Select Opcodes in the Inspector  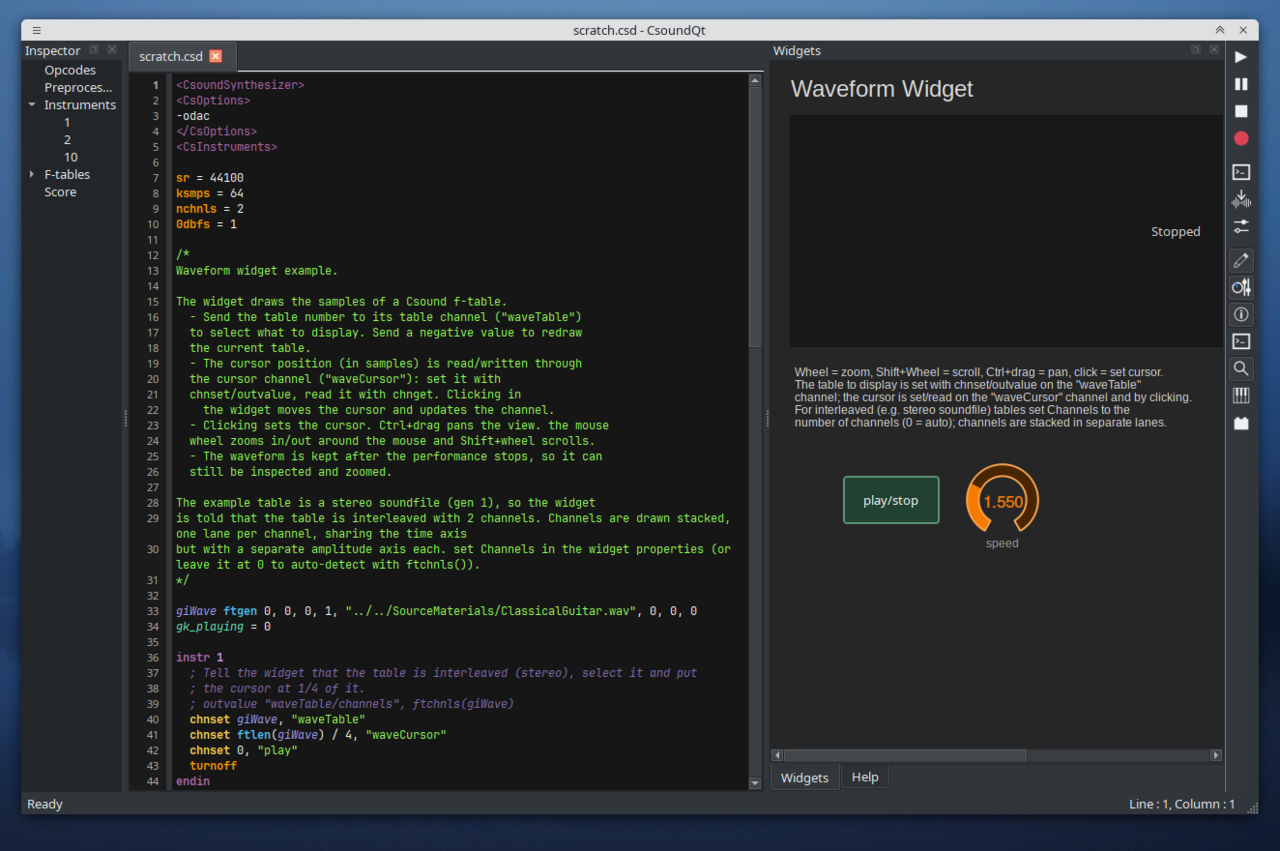pyautogui.click(x=70, y=70)
